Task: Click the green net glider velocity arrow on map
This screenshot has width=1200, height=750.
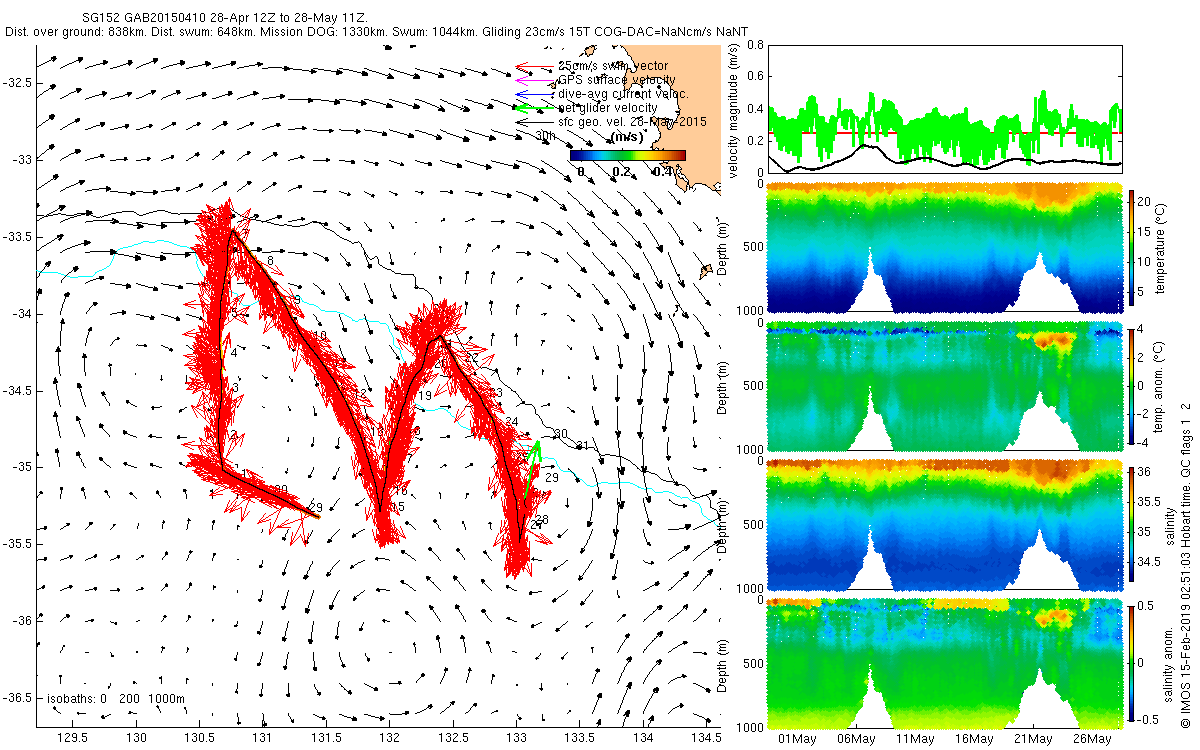Action: click(531, 472)
